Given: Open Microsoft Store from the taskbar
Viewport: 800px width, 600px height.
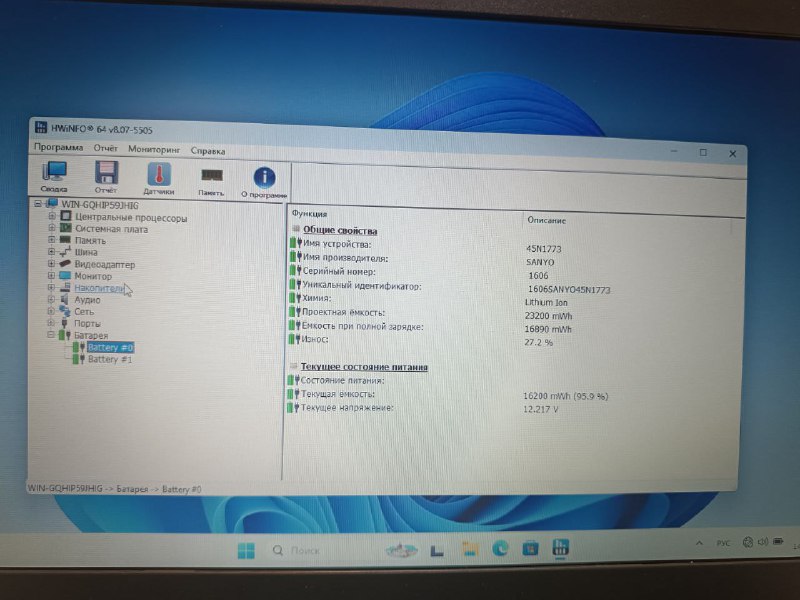Looking at the screenshot, I should coord(531,548).
